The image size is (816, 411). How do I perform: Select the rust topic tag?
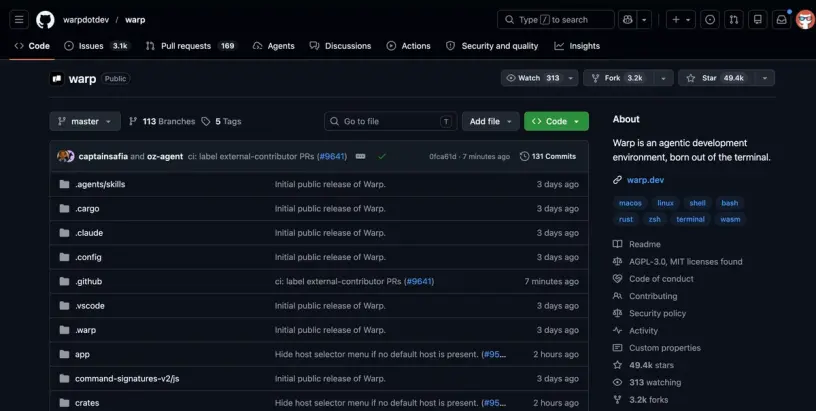coord(626,219)
